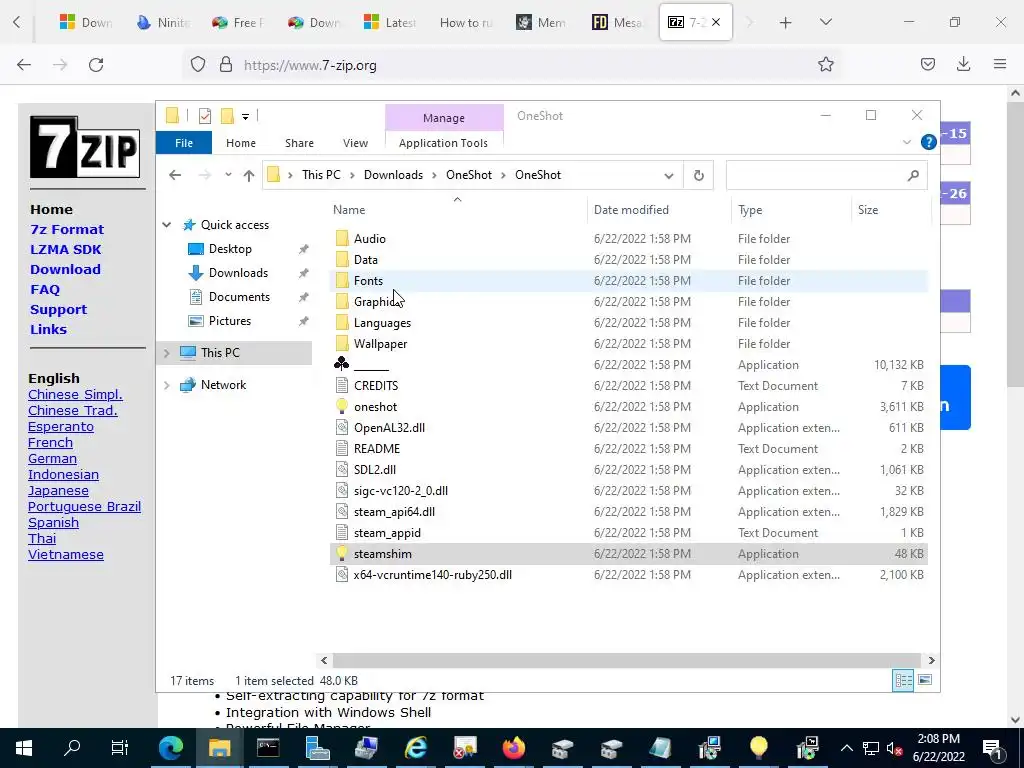Switch to Details view layout button

[x=903, y=680]
